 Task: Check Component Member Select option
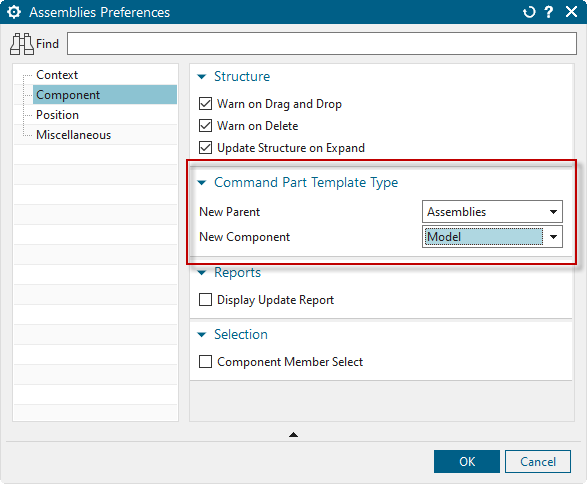[x=205, y=362]
